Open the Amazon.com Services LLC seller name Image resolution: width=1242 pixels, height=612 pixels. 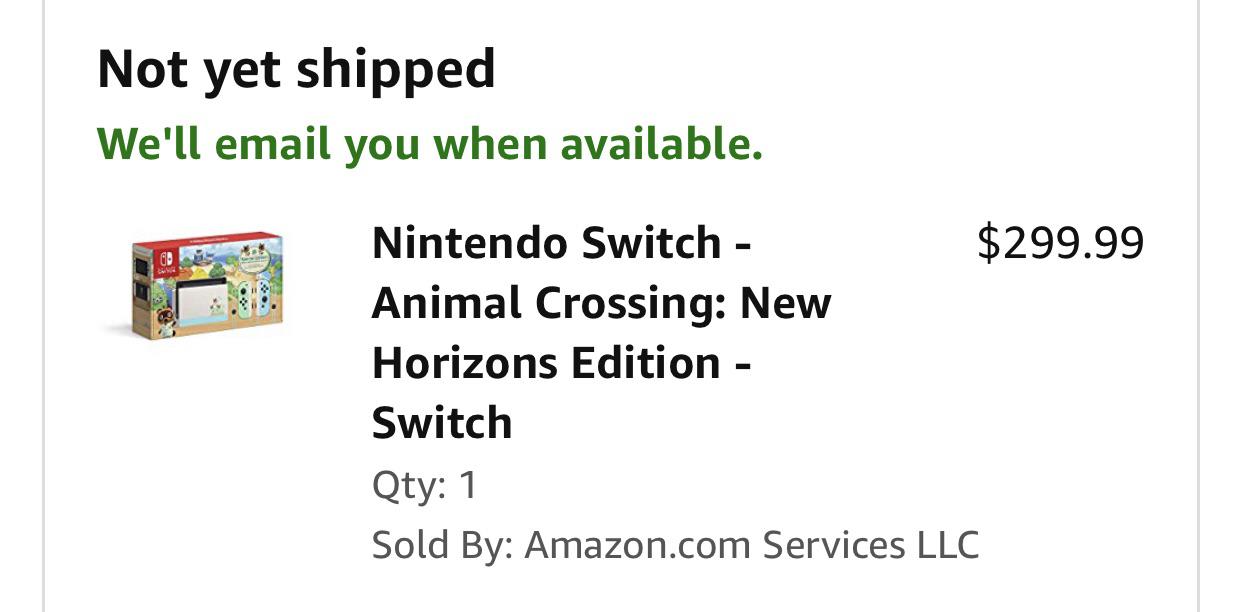(751, 546)
